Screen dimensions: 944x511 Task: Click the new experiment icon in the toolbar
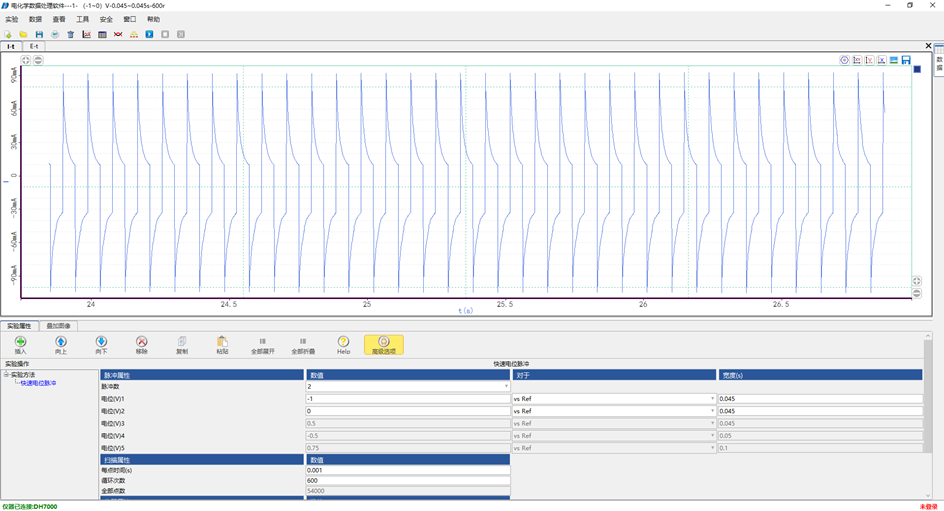8,34
